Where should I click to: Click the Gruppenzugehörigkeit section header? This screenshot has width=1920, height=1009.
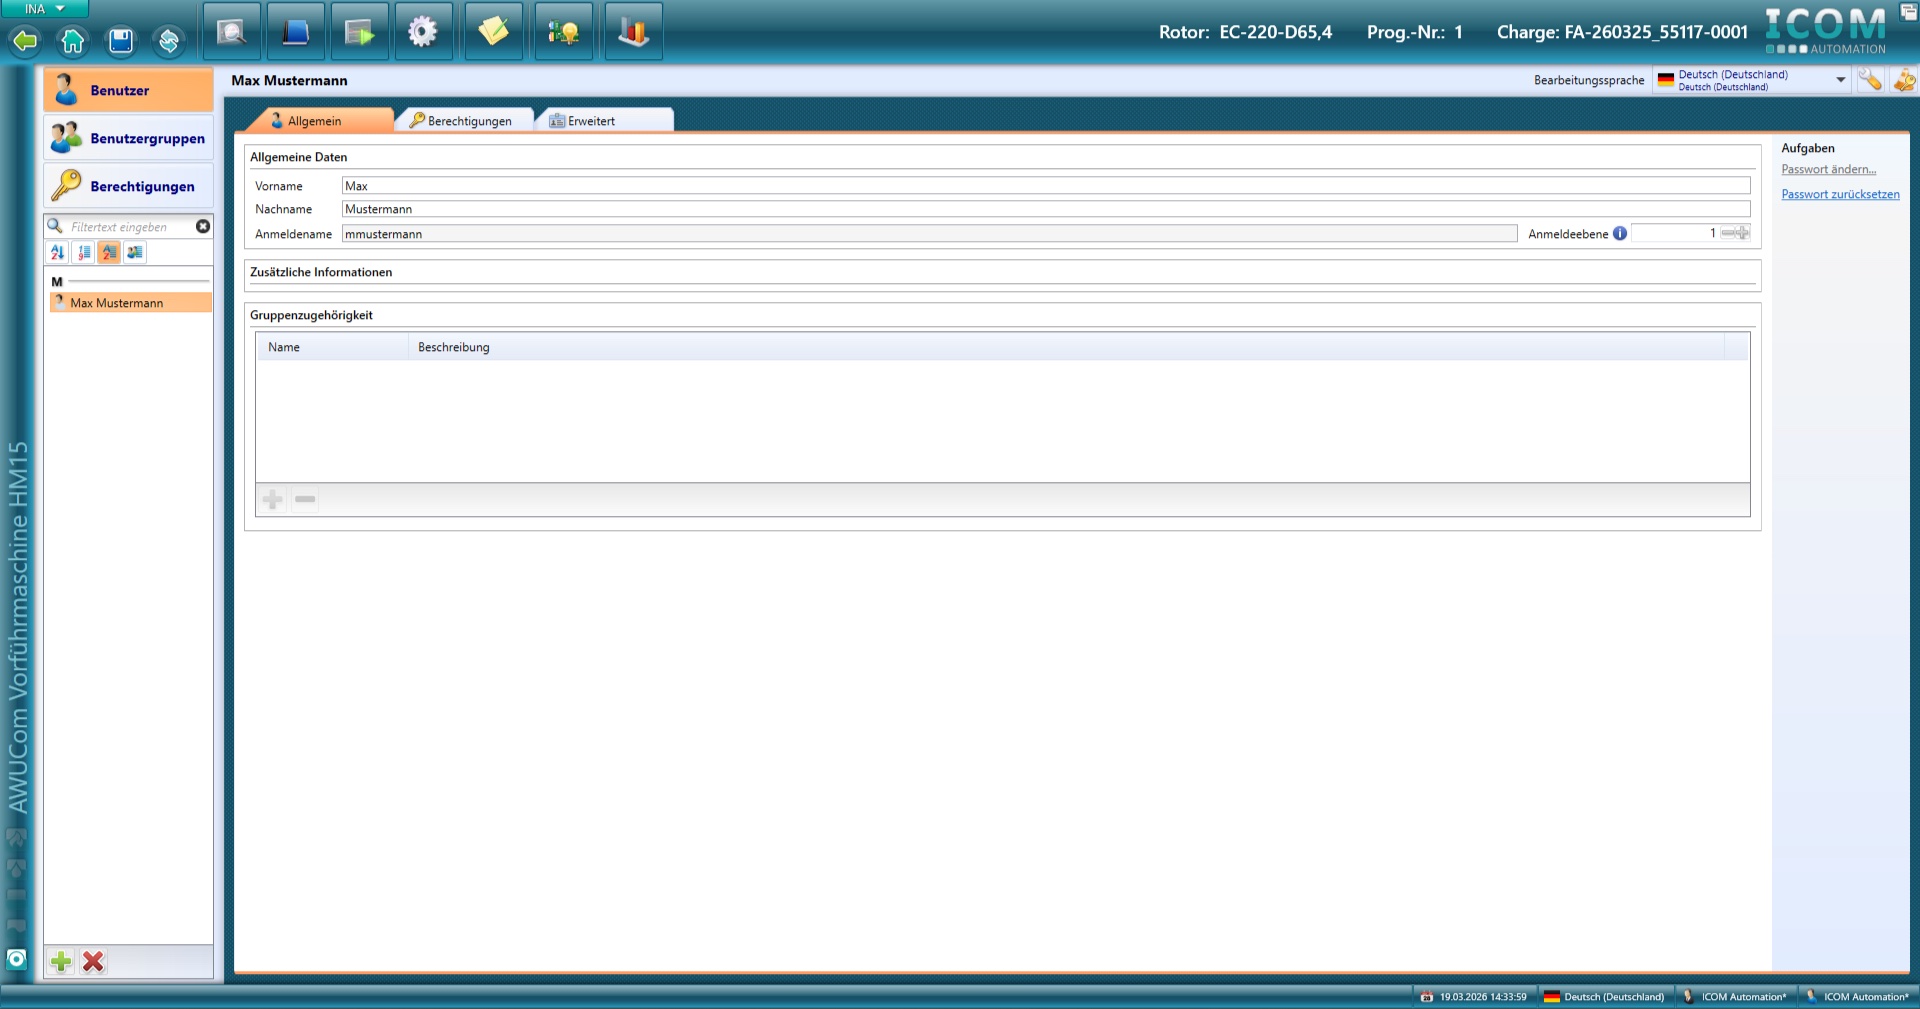(311, 315)
